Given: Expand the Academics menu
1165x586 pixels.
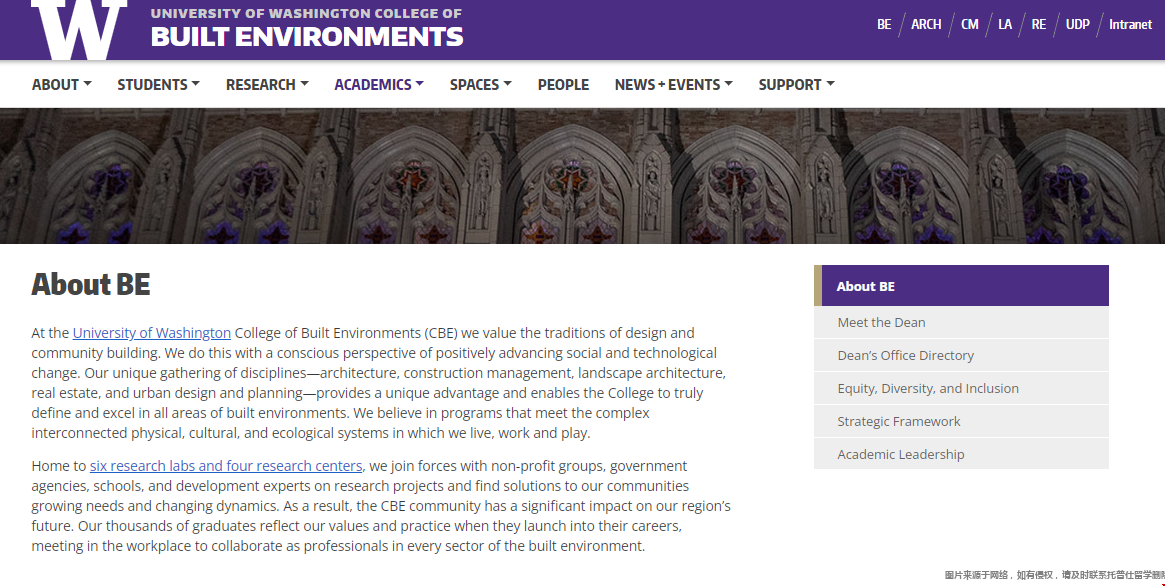Looking at the screenshot, I should pos(378,85).
